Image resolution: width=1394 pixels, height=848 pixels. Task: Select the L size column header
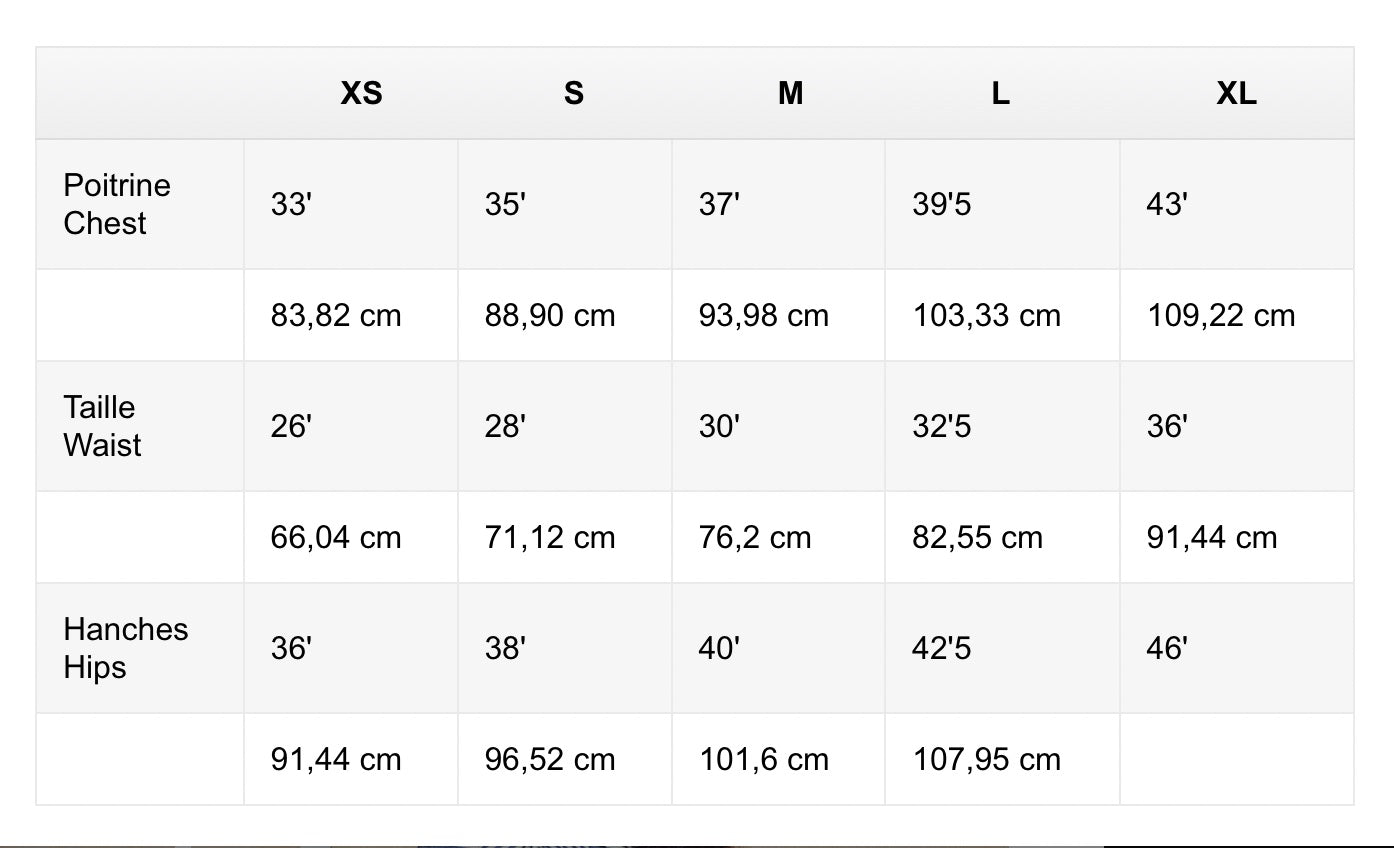pyautogui.click(x=1000, y=94)
